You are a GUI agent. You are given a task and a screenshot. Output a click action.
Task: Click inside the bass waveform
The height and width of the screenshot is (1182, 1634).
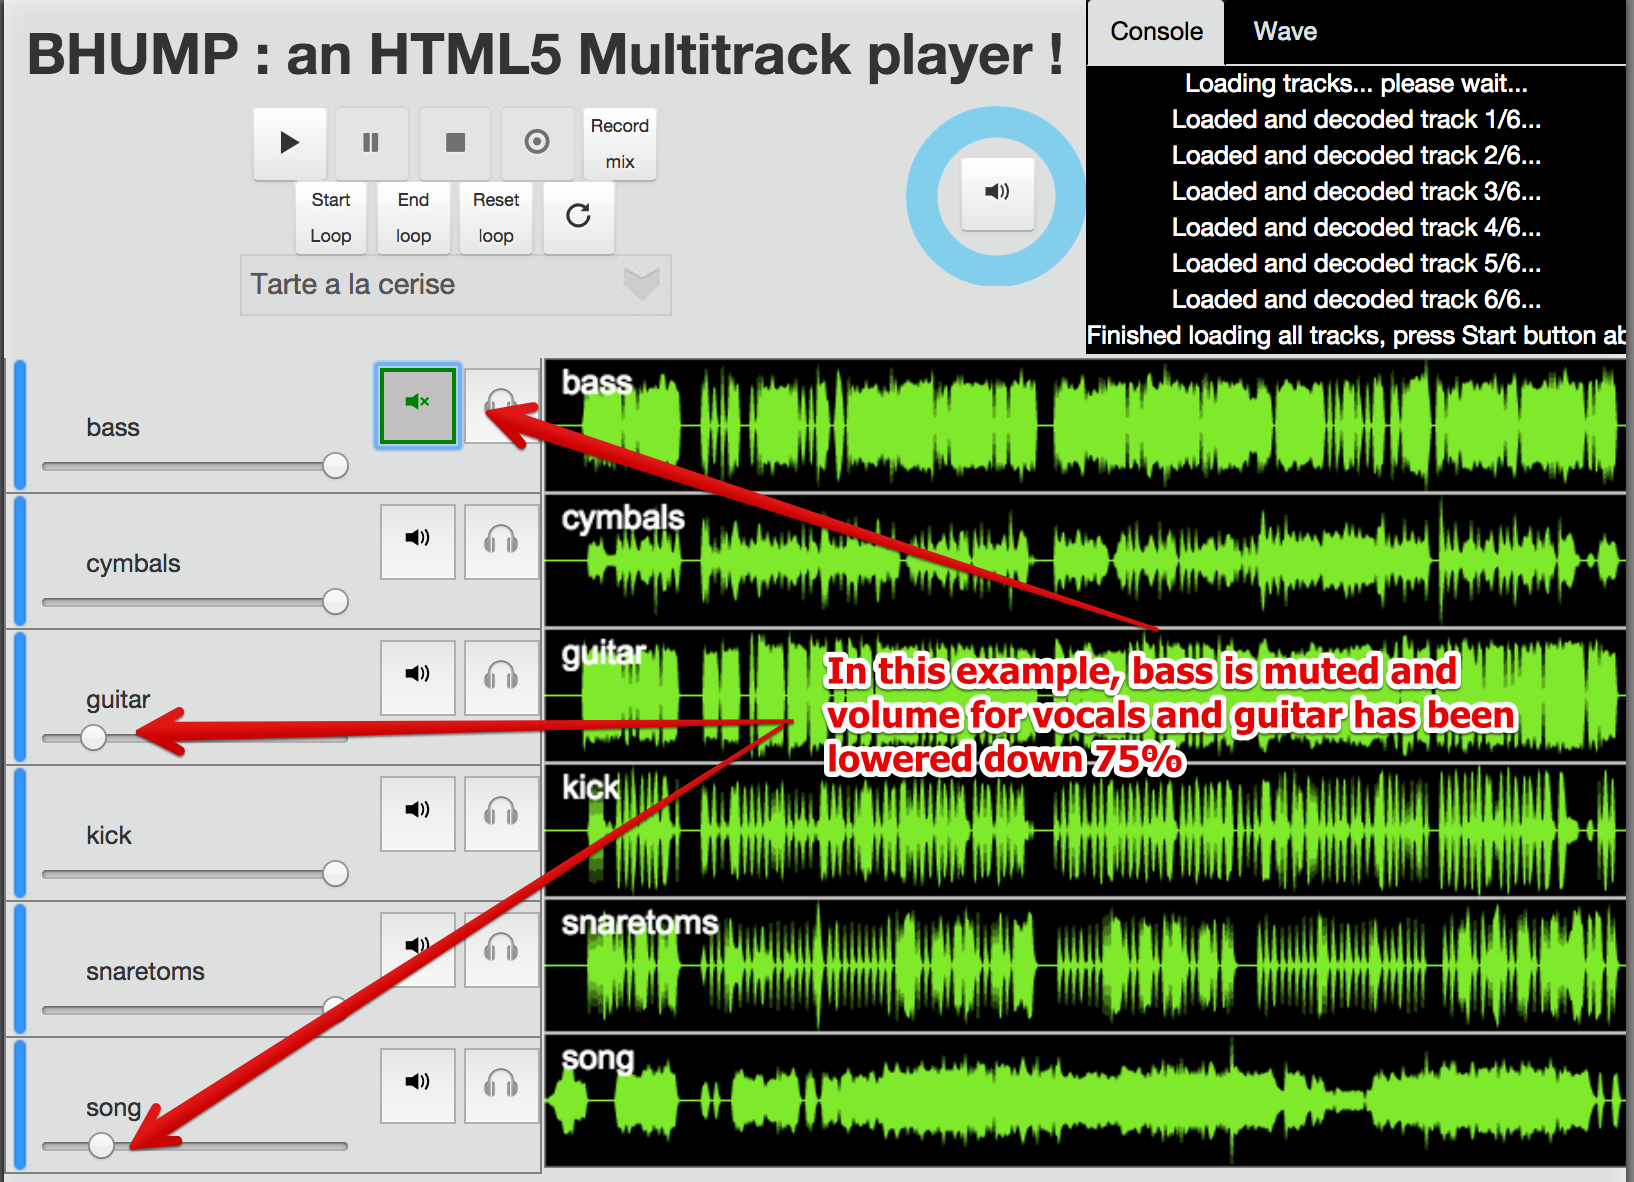click(1085, 426)
